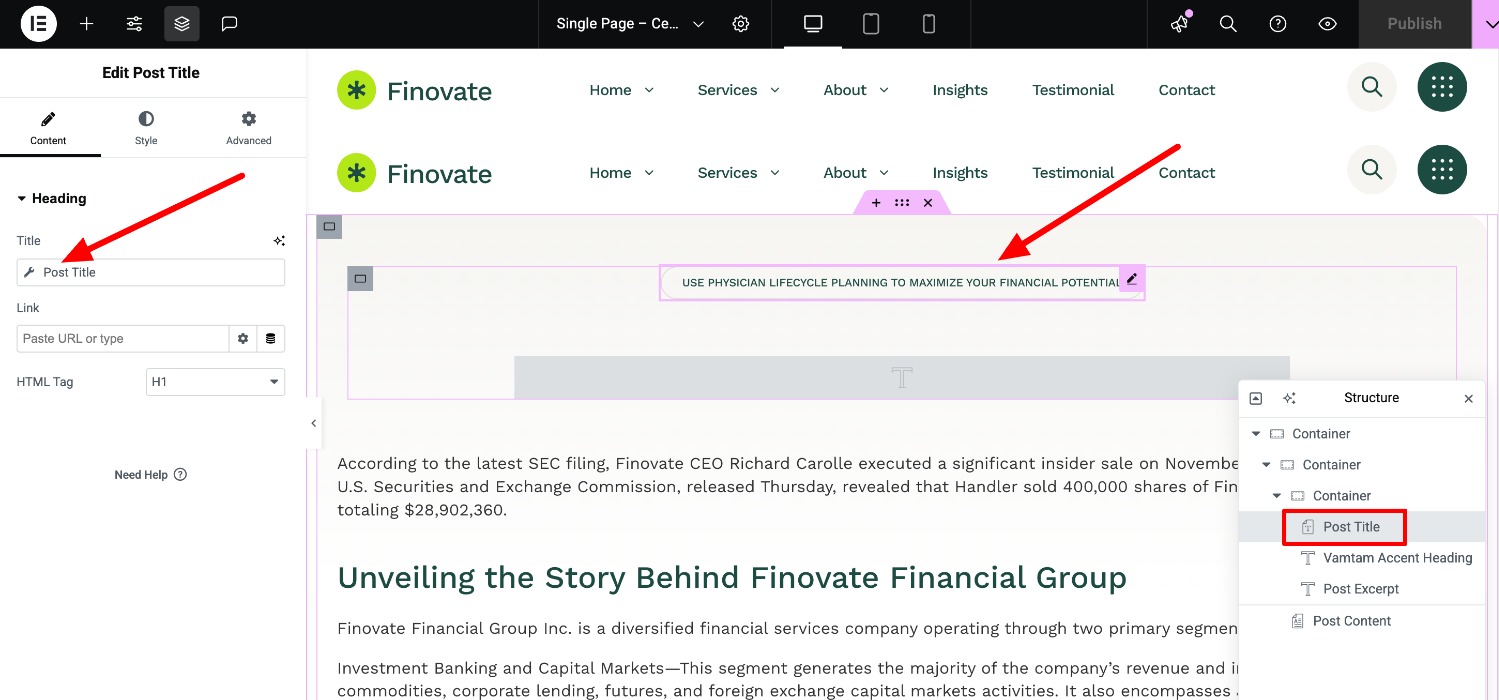The width and height of the screenshot is (1499, 700).
Task: Click the gray text widget placeholder
Action: 902,377
